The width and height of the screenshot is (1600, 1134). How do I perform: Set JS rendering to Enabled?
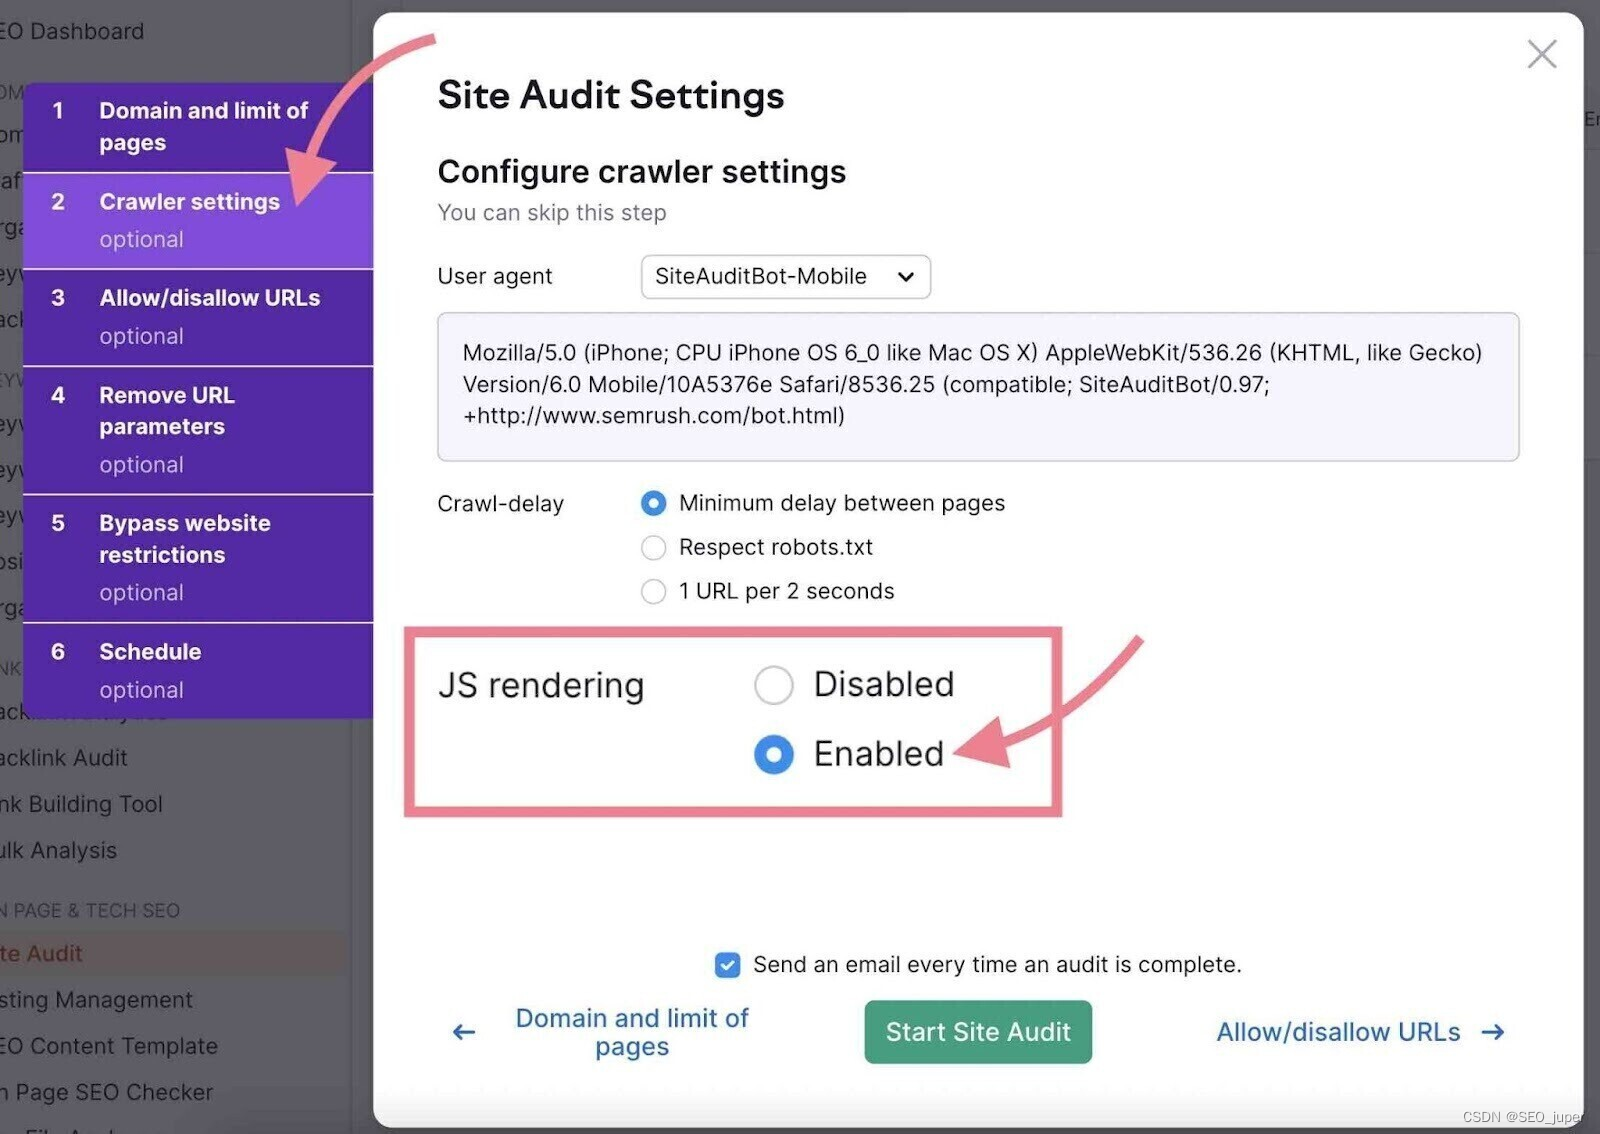773,754
